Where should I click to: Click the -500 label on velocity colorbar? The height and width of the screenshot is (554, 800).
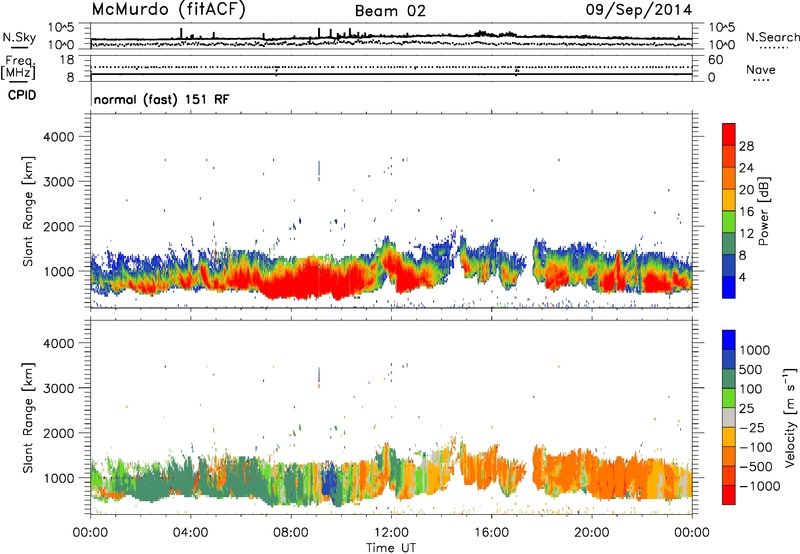point(756,467)
